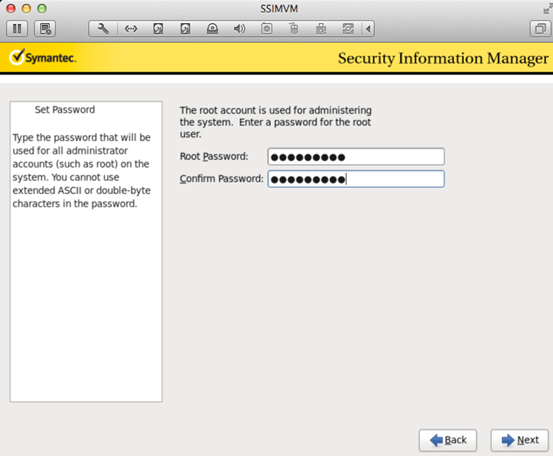
Task: Focus the Root Password field
Action: tap(356, 157)
